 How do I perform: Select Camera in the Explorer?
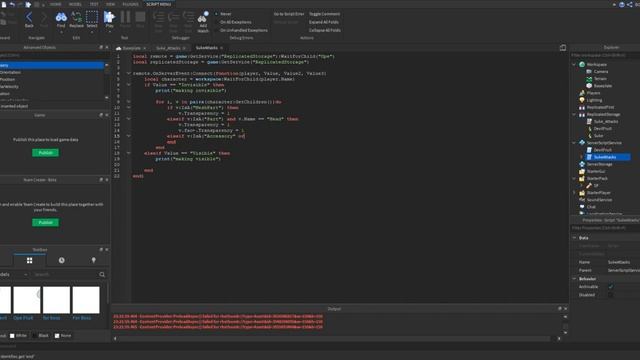pos(600,71)
